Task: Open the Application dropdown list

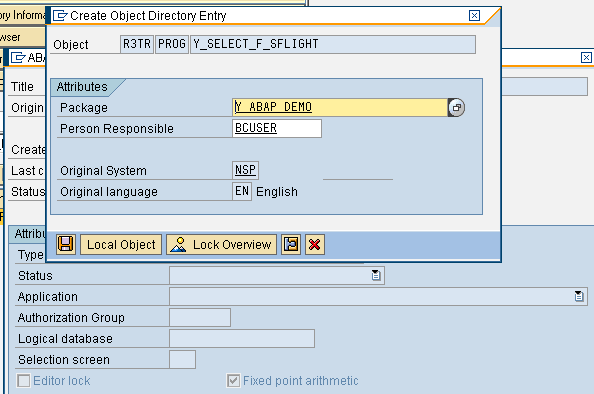Action: [x=579, y=296]
